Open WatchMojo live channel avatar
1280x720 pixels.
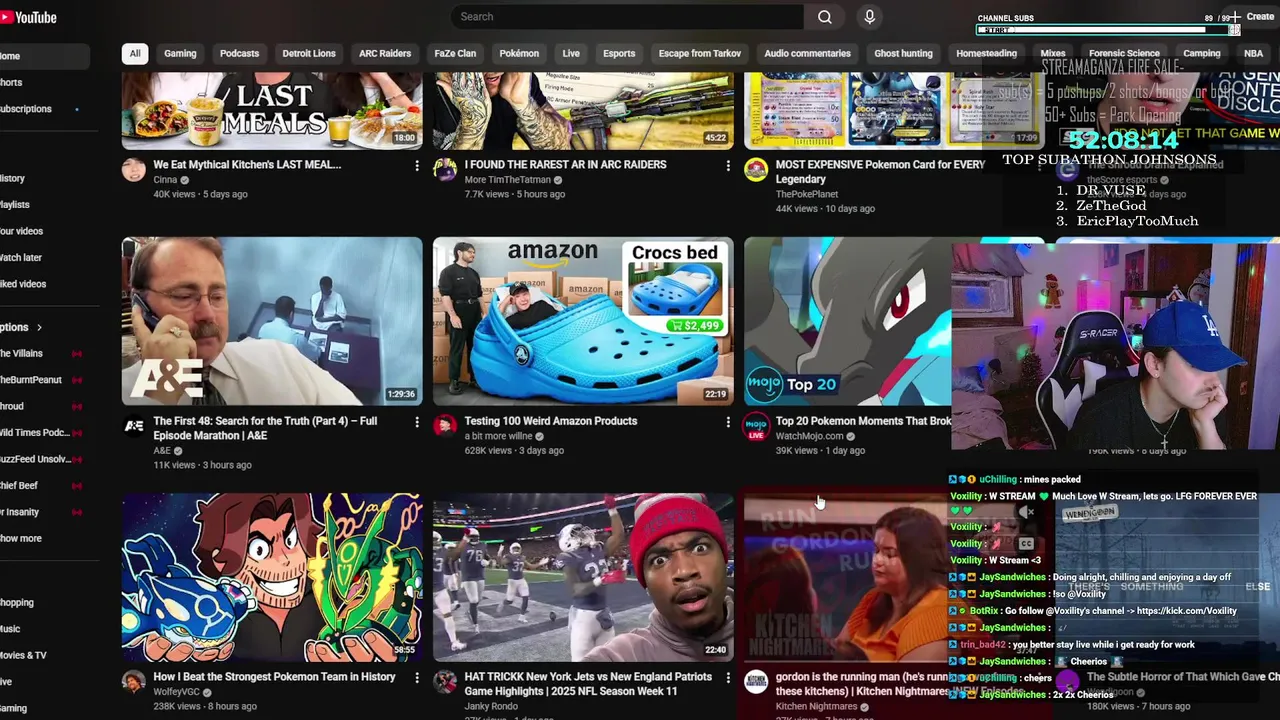[756, 426]
